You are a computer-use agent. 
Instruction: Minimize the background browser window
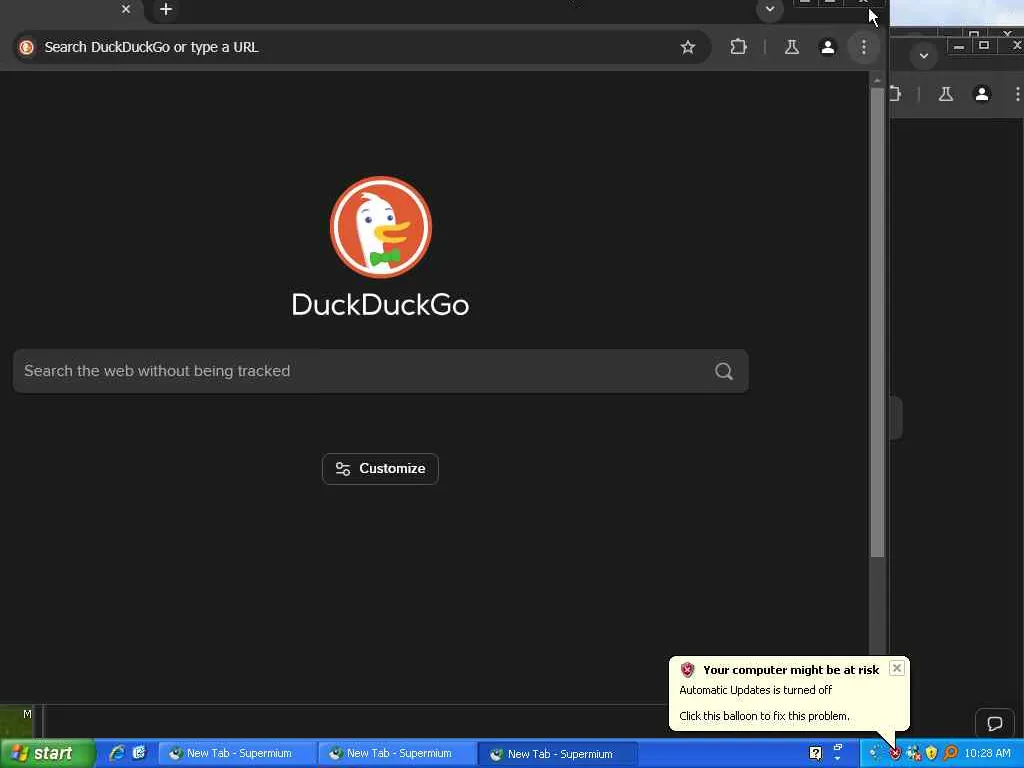[959, 46]
